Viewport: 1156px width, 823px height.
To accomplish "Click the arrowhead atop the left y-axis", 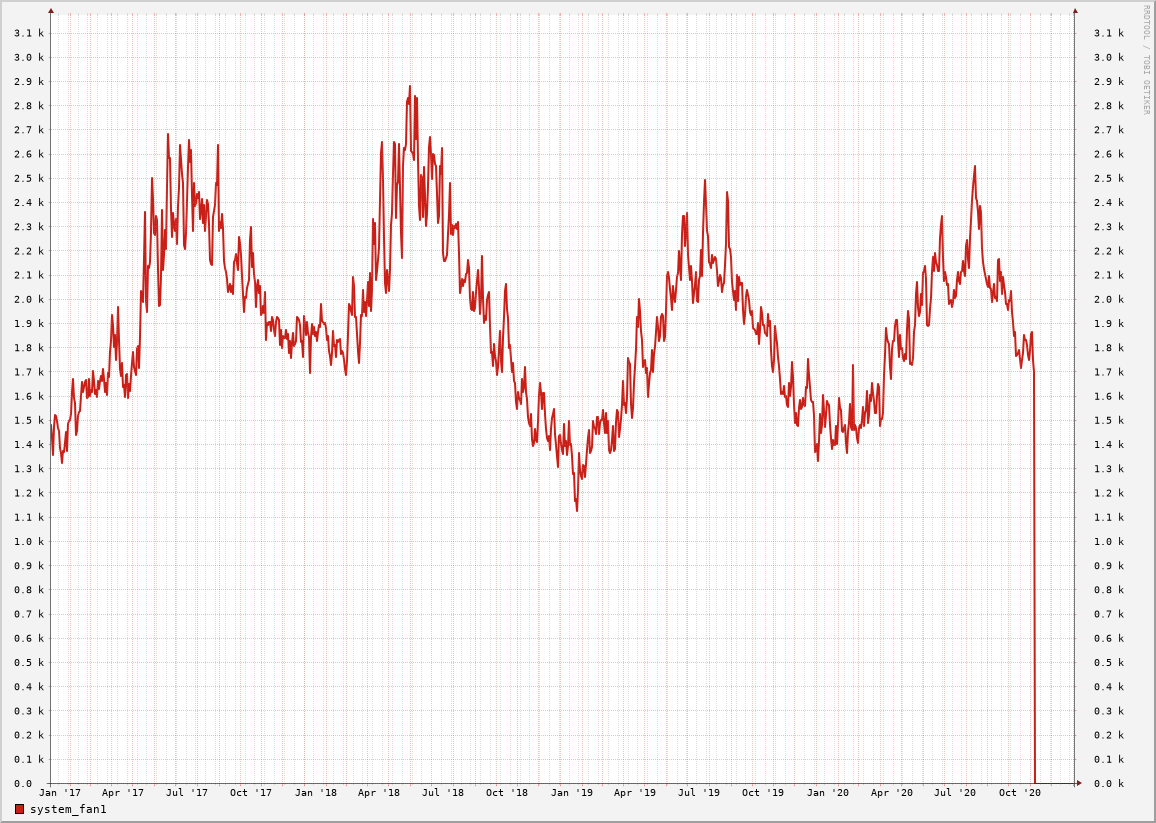I will [x=51, y=11].
